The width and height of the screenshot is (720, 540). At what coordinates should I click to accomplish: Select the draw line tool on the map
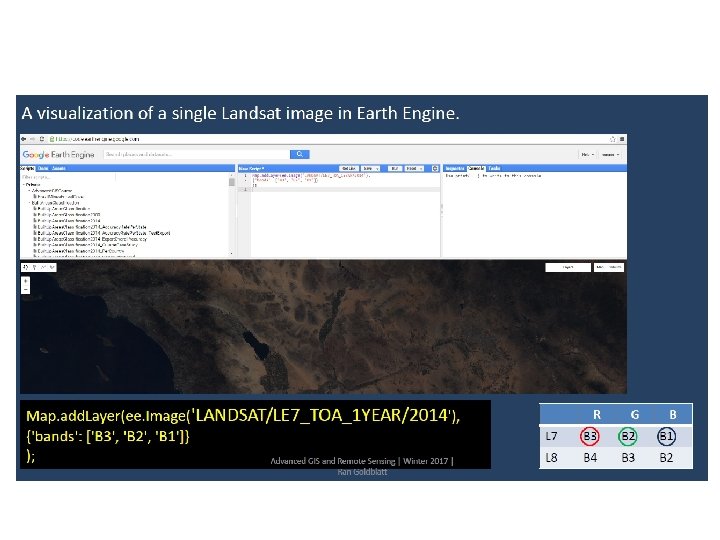click(x=43, y=267)
